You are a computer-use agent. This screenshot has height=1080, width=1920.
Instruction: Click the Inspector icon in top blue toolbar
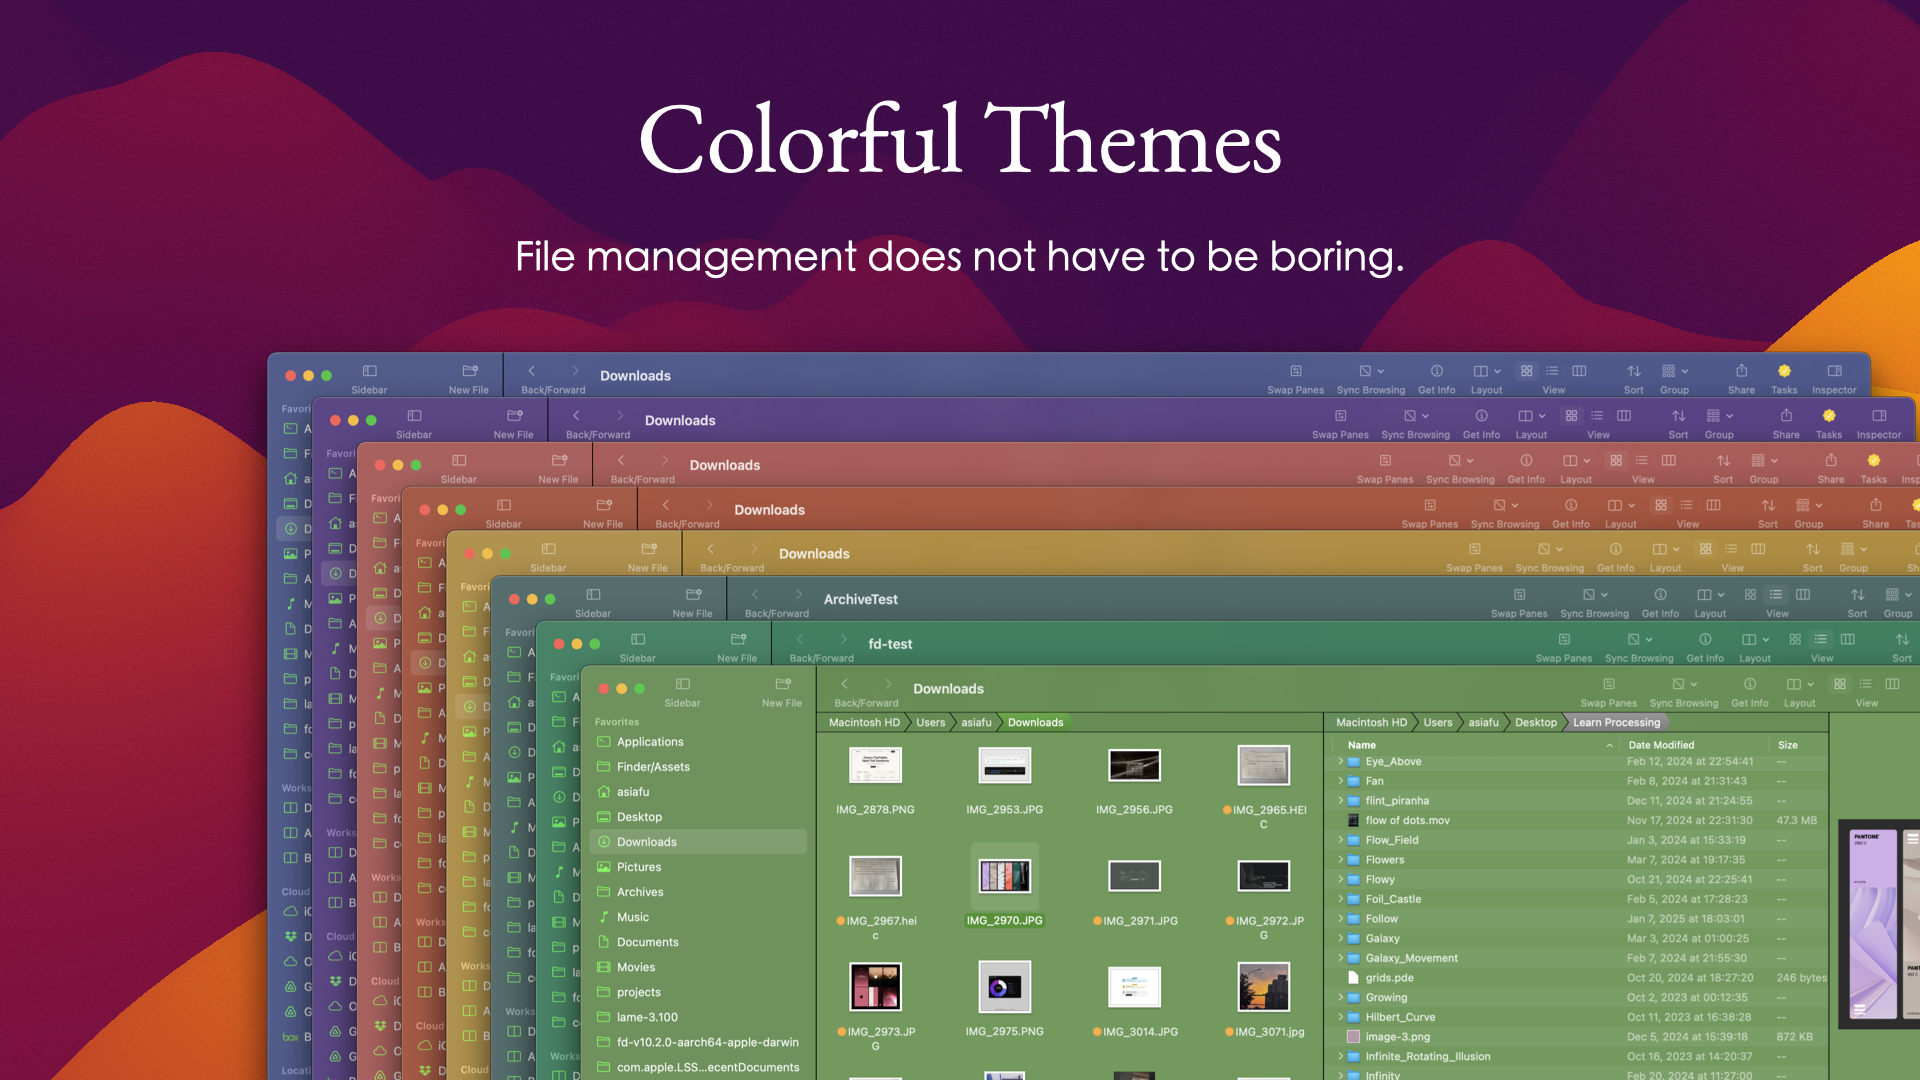pyautogui.click(x=1834, y=371)
